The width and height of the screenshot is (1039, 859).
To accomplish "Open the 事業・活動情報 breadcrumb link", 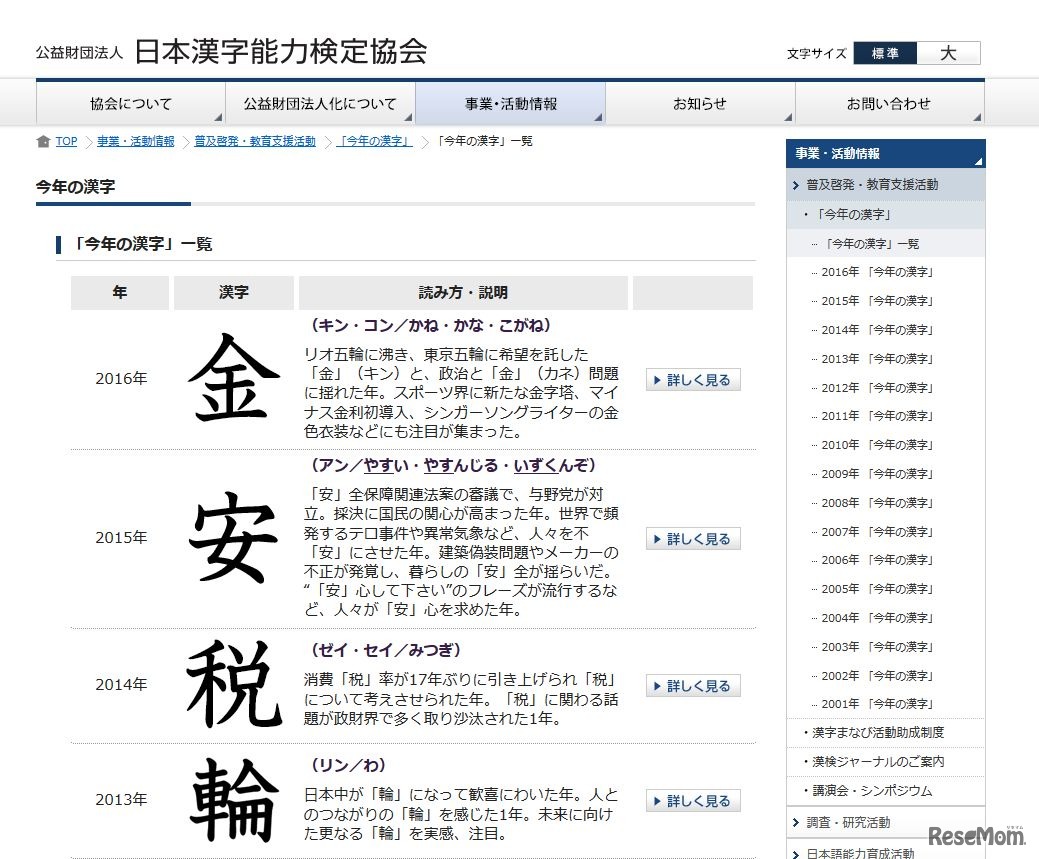I will pyautogui.click(x=136, y=142).
